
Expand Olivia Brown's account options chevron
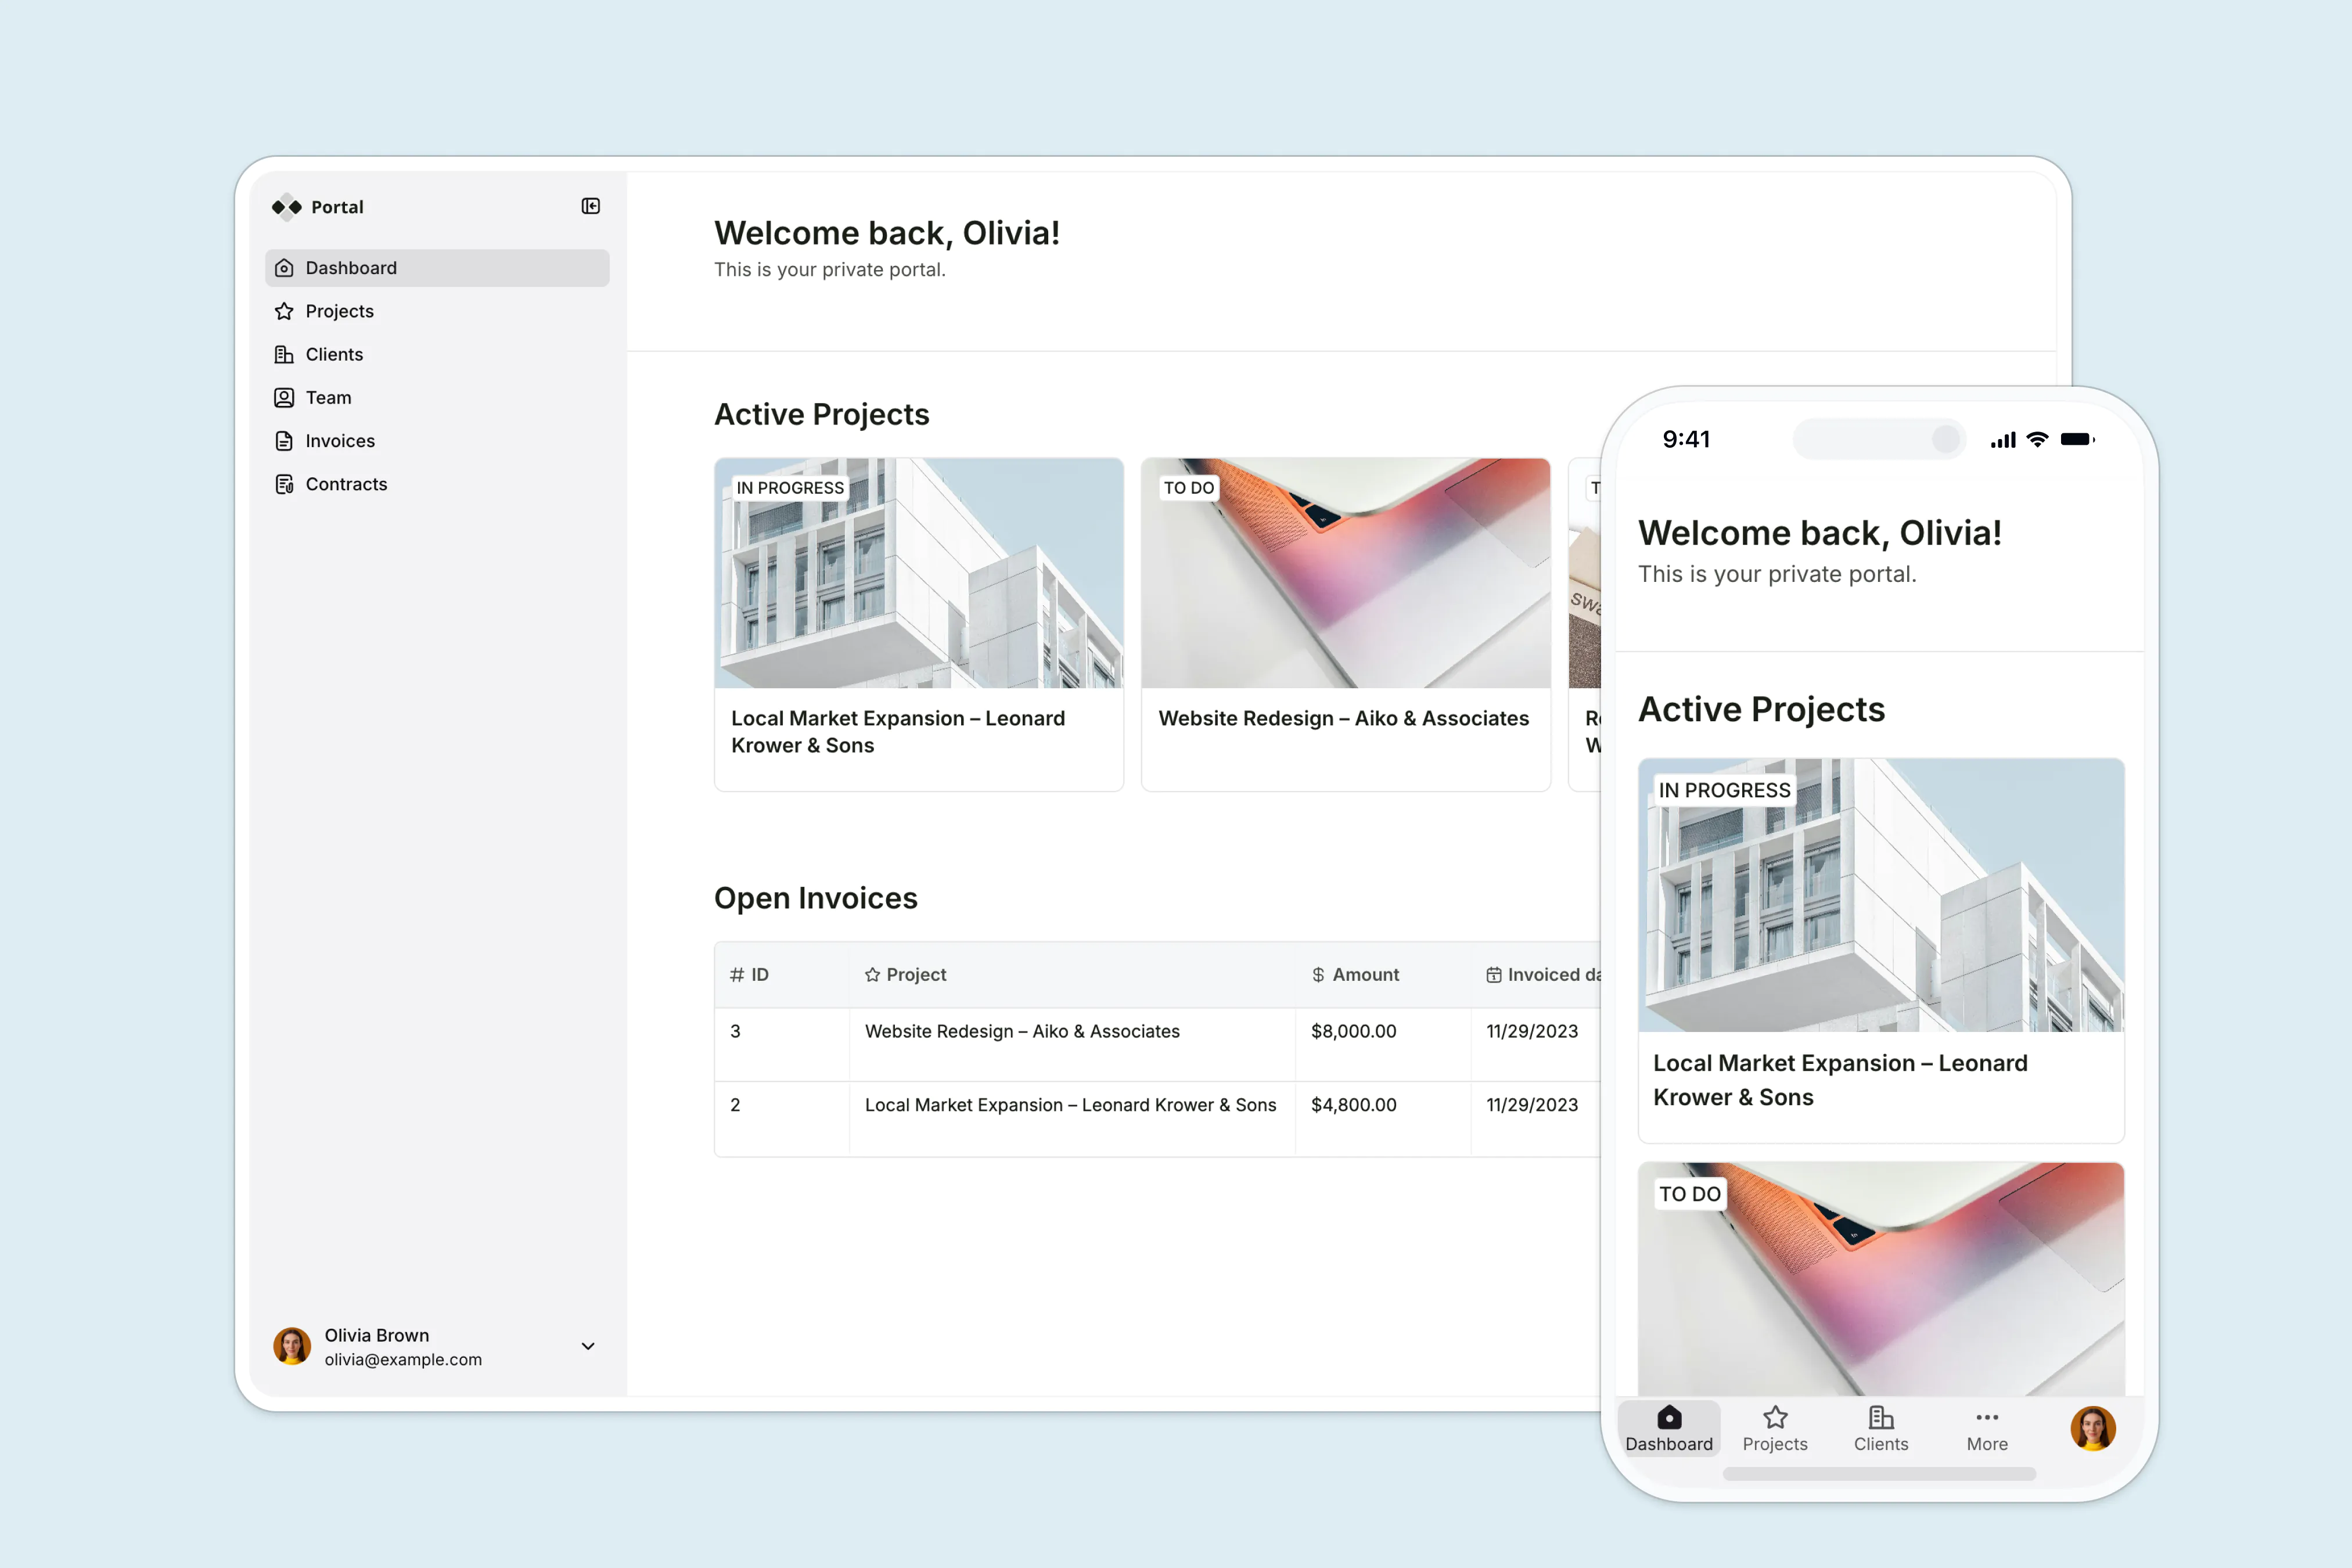588,1346
